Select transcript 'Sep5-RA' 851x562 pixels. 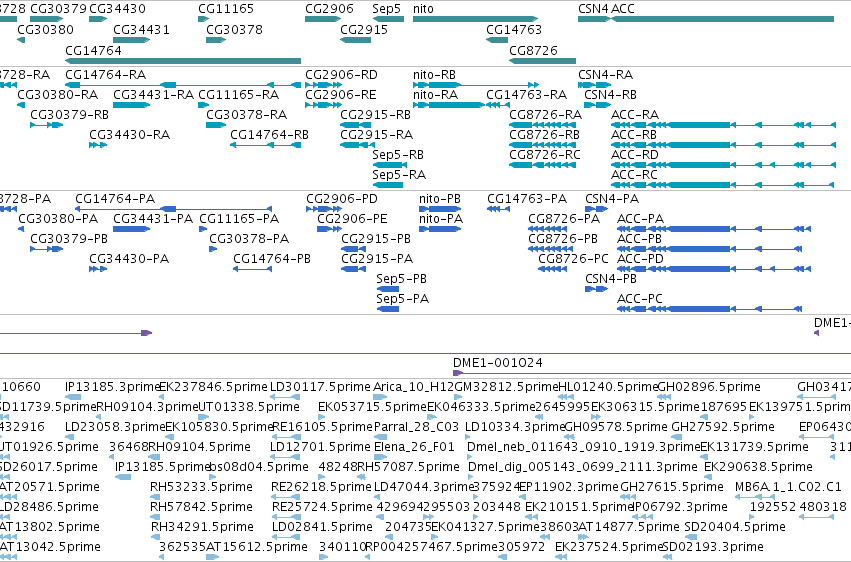(399, 175)
